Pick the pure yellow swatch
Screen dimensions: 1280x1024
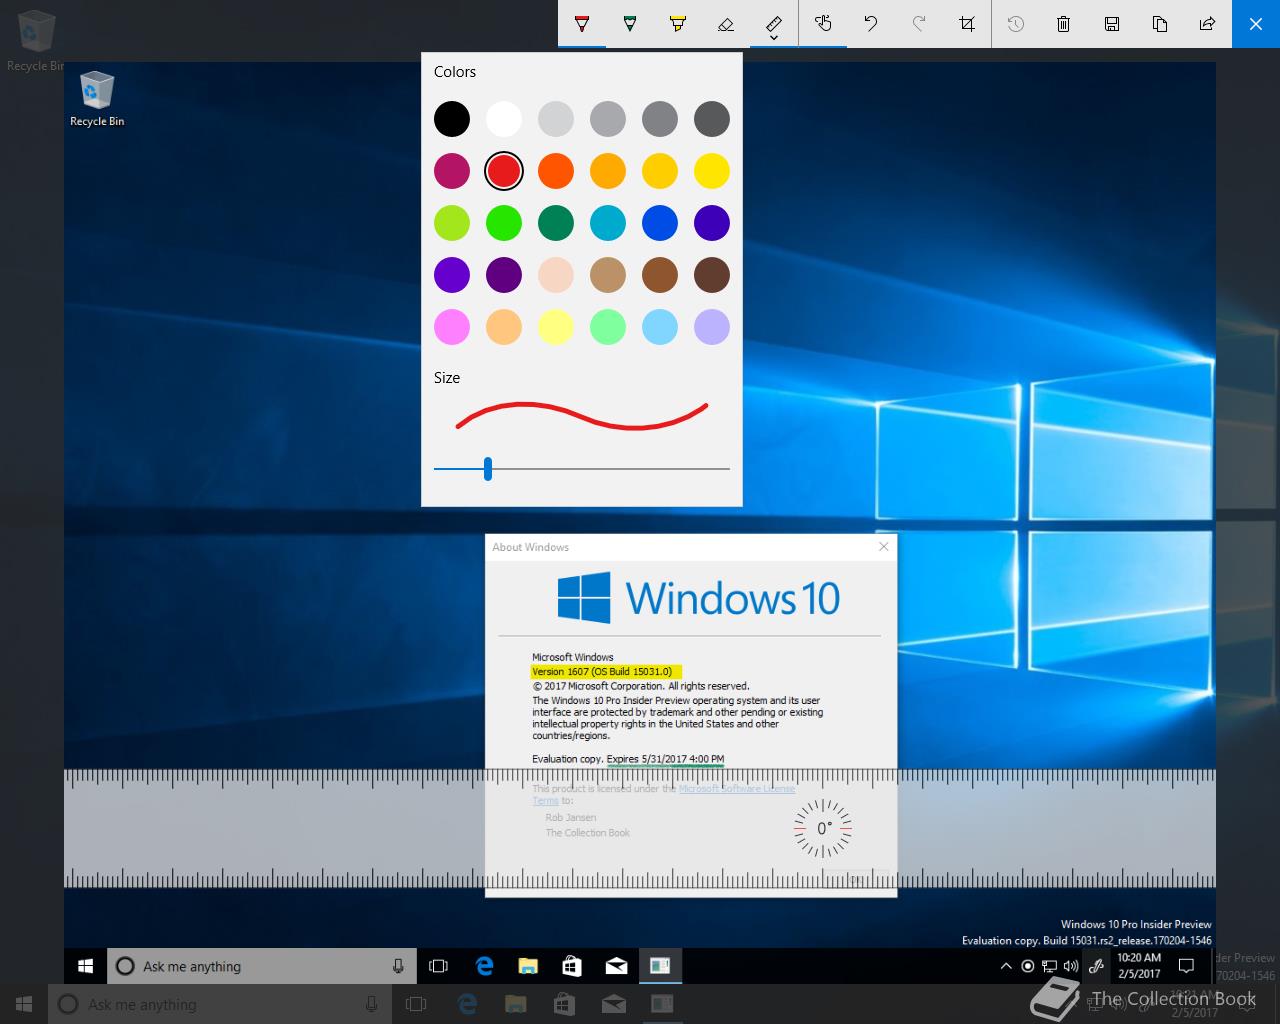712,171
